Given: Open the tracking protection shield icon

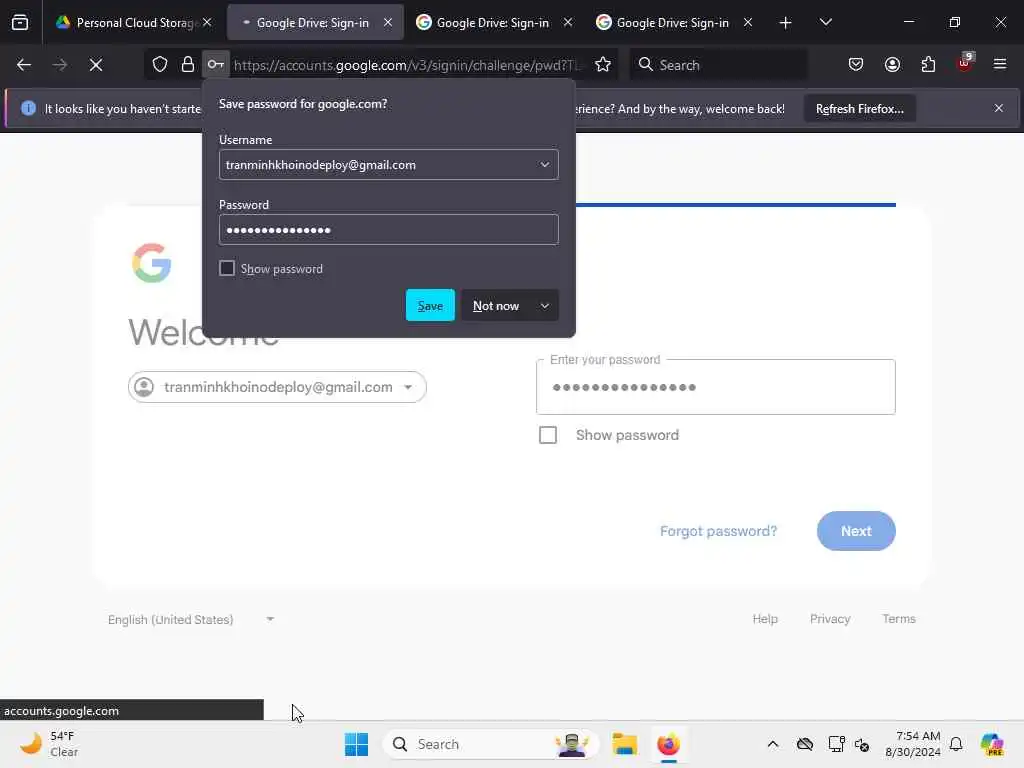Looking at the screenshot, I should [160, 65].
